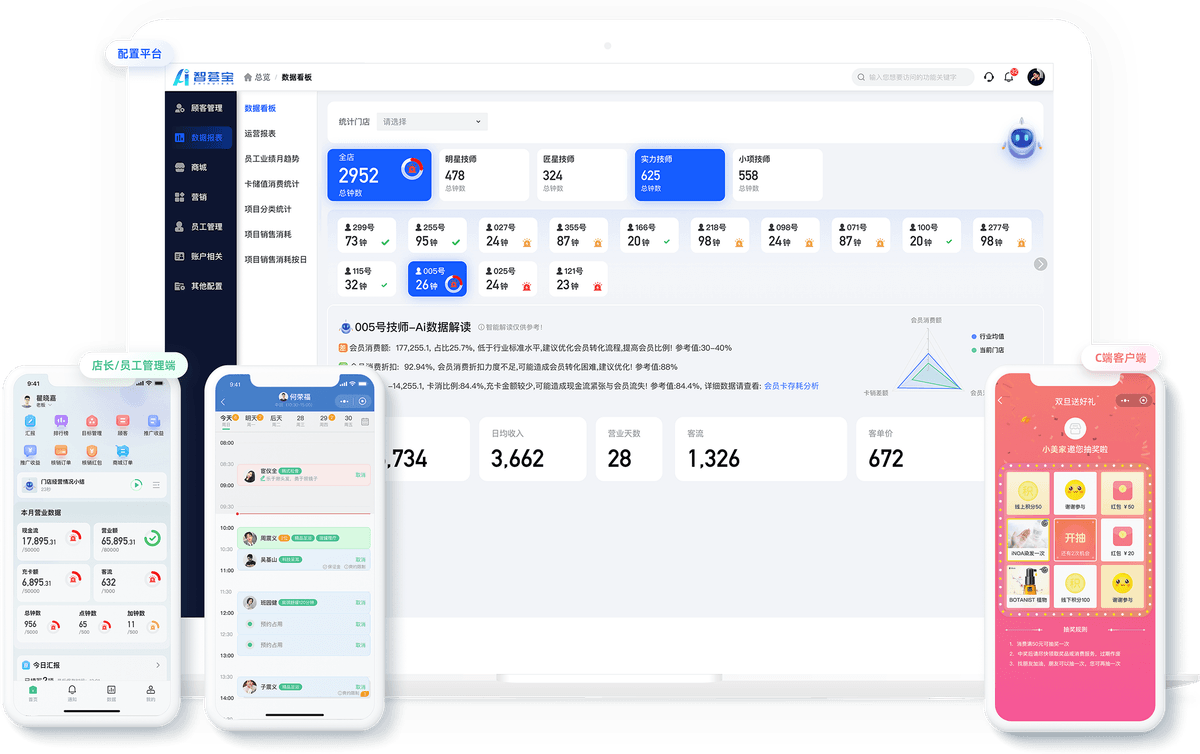Tap back arrow on 双旦送好礼 phone
1200x754 pixels.
point(1000,400)
